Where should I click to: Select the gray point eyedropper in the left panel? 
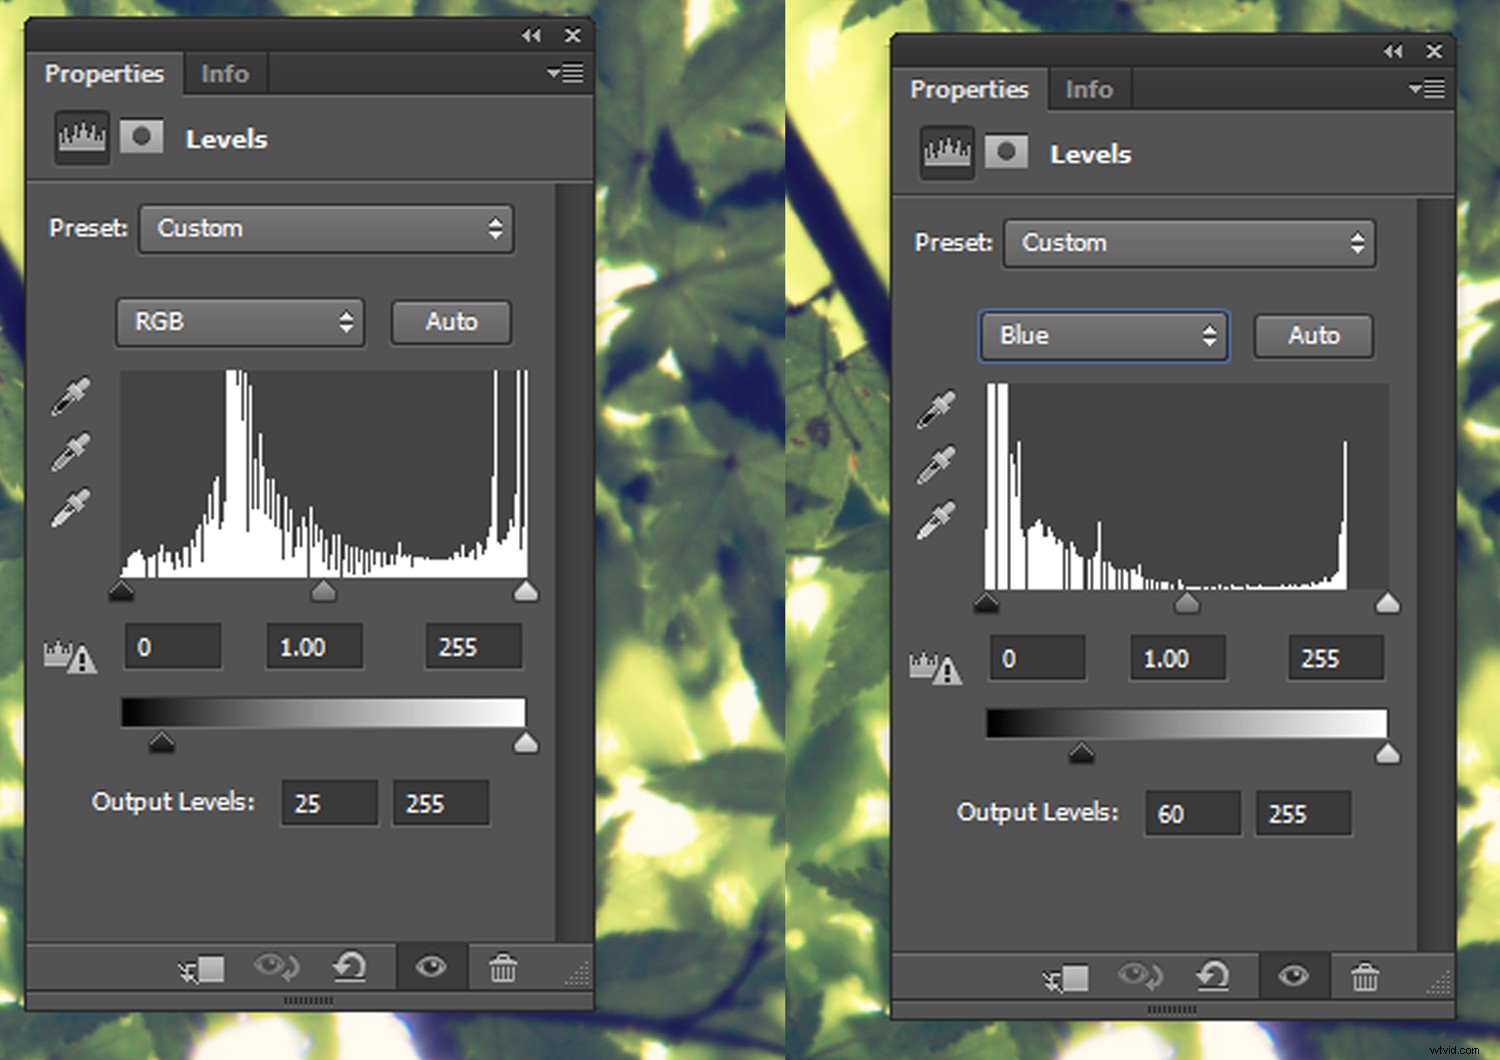point(70,452)
